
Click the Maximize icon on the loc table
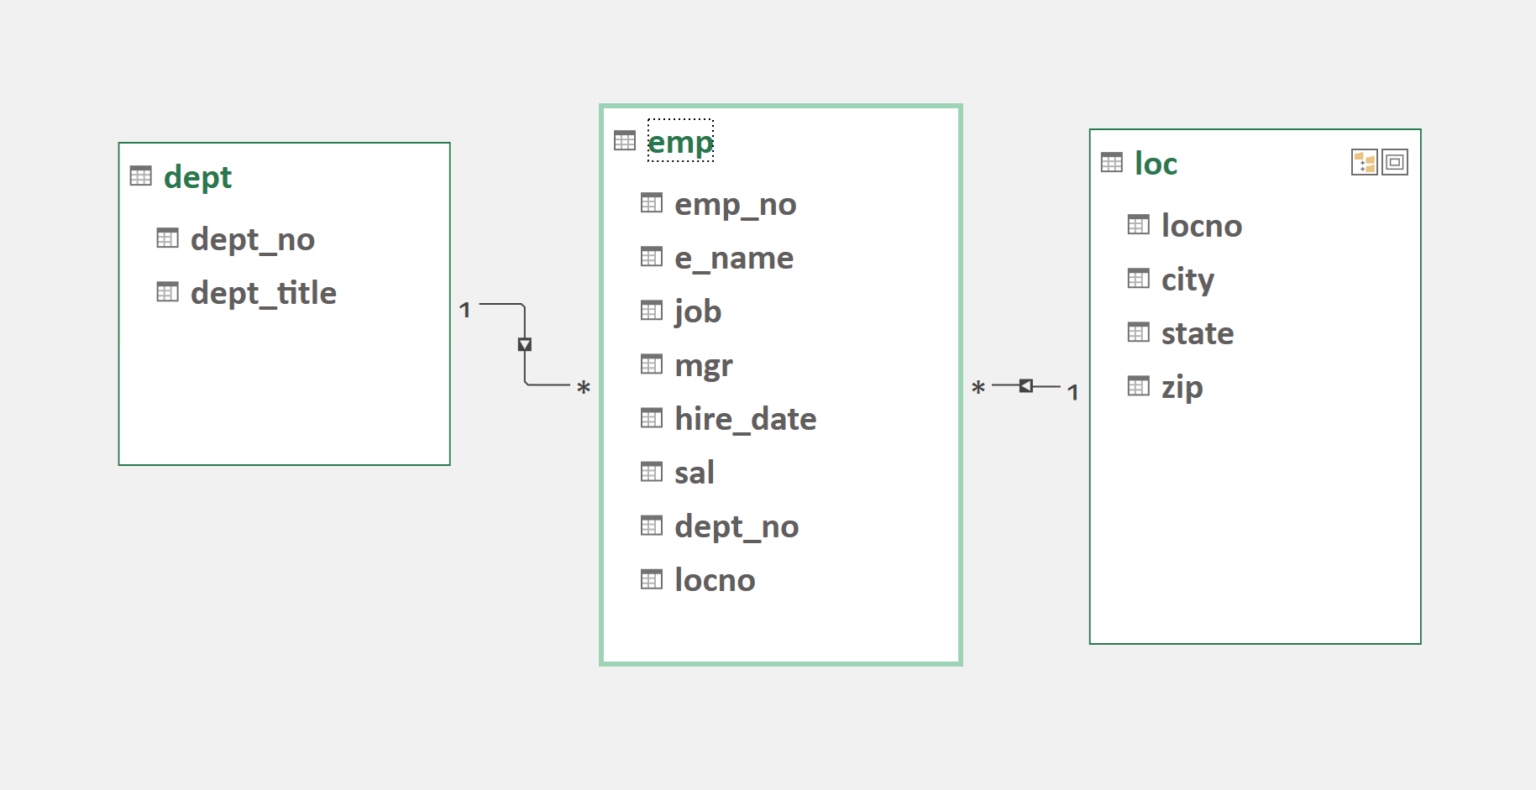[1396, 162]
